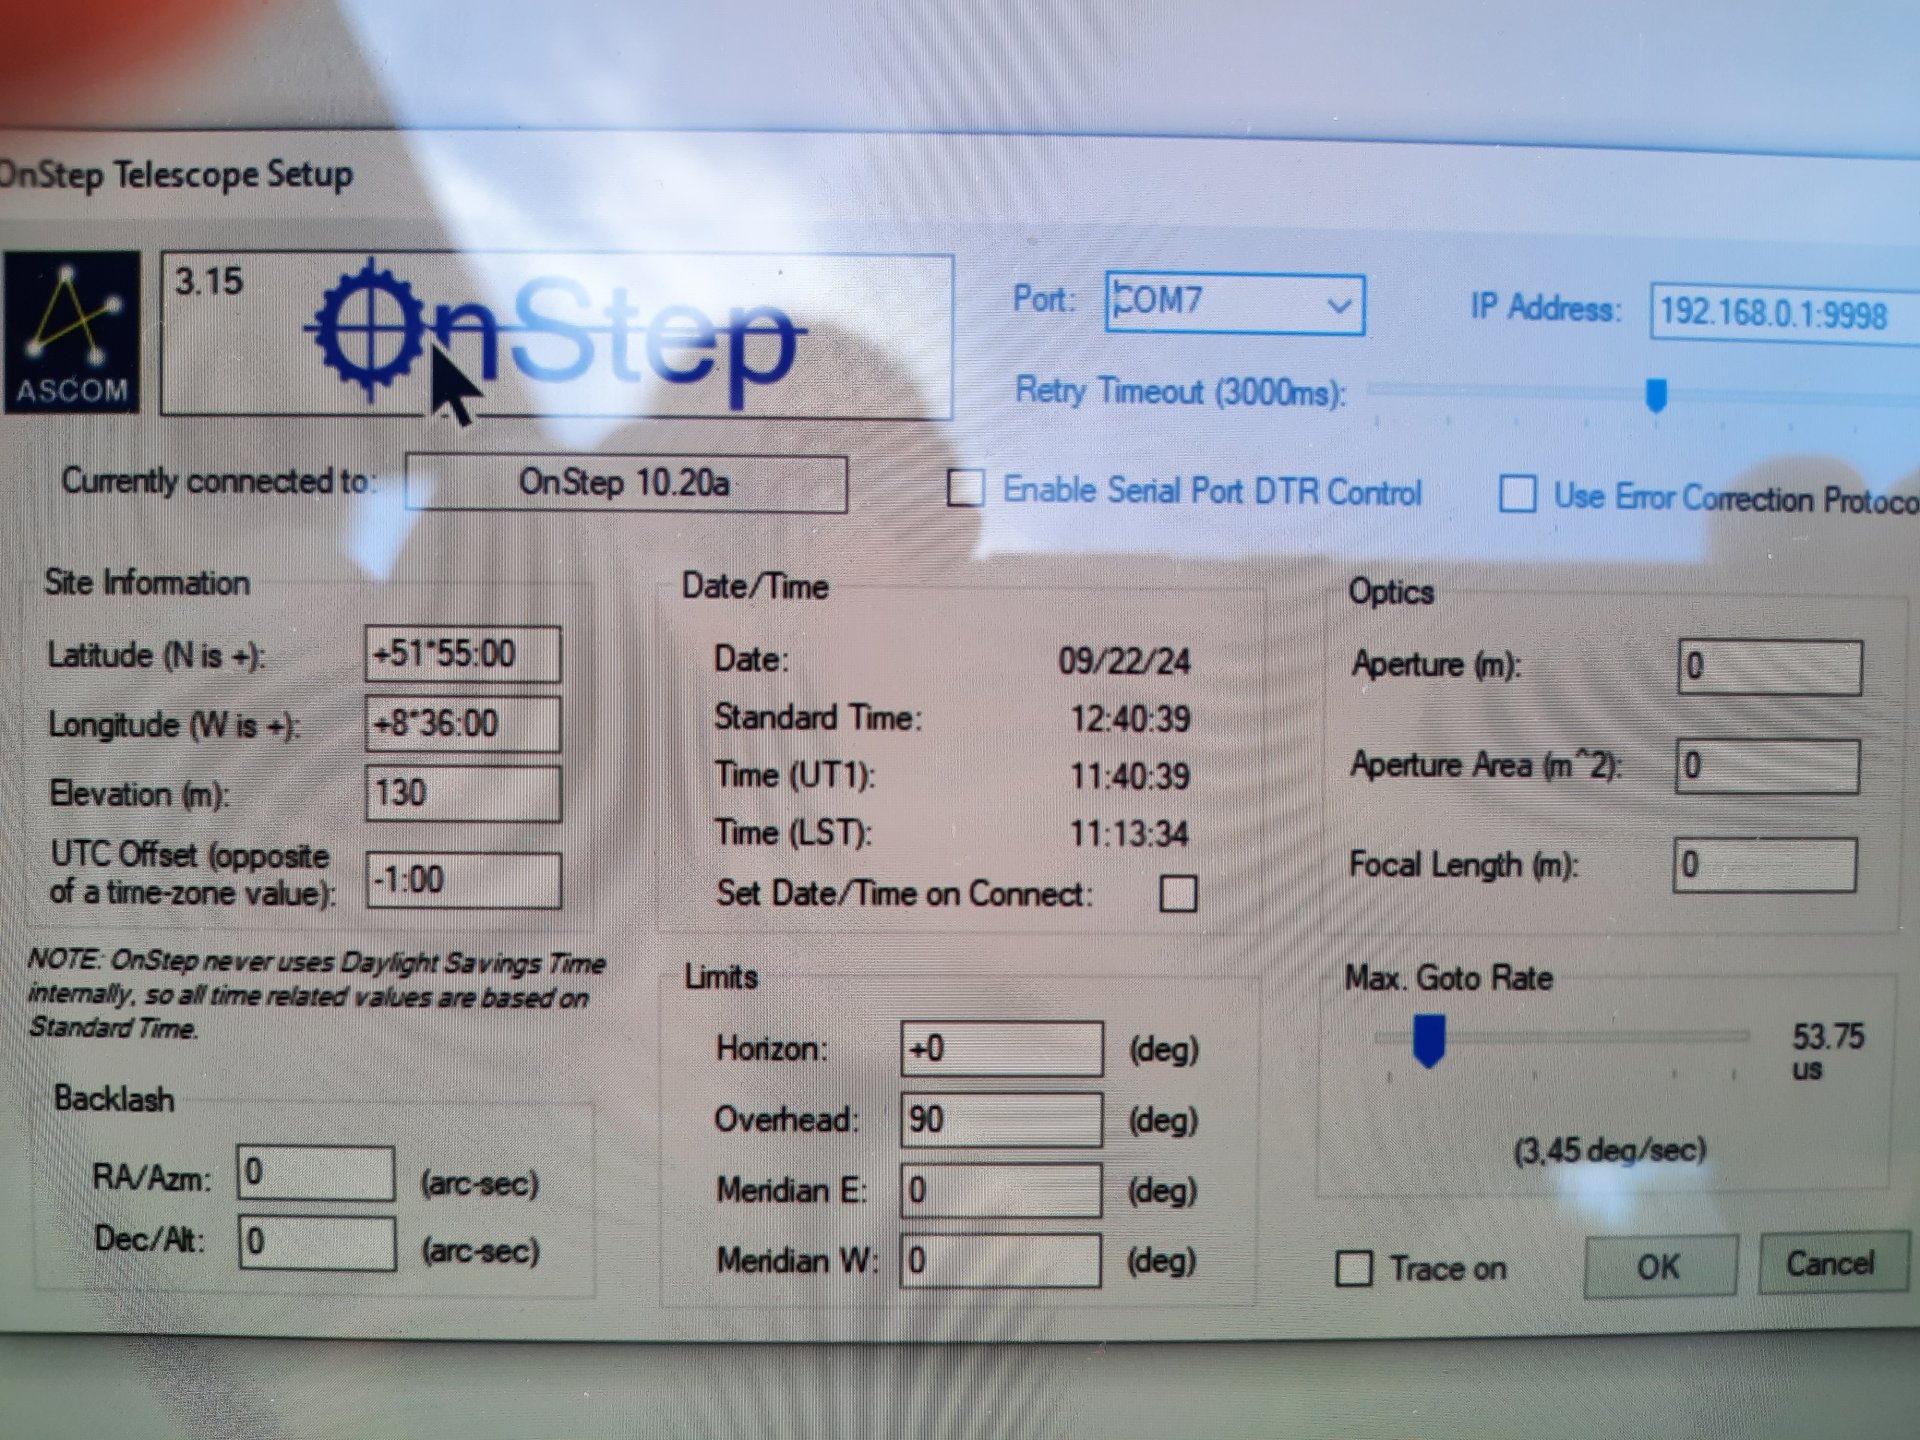Edit the IP Address field
This screenshot has height=1440, width=1920.
point(1785,314)
